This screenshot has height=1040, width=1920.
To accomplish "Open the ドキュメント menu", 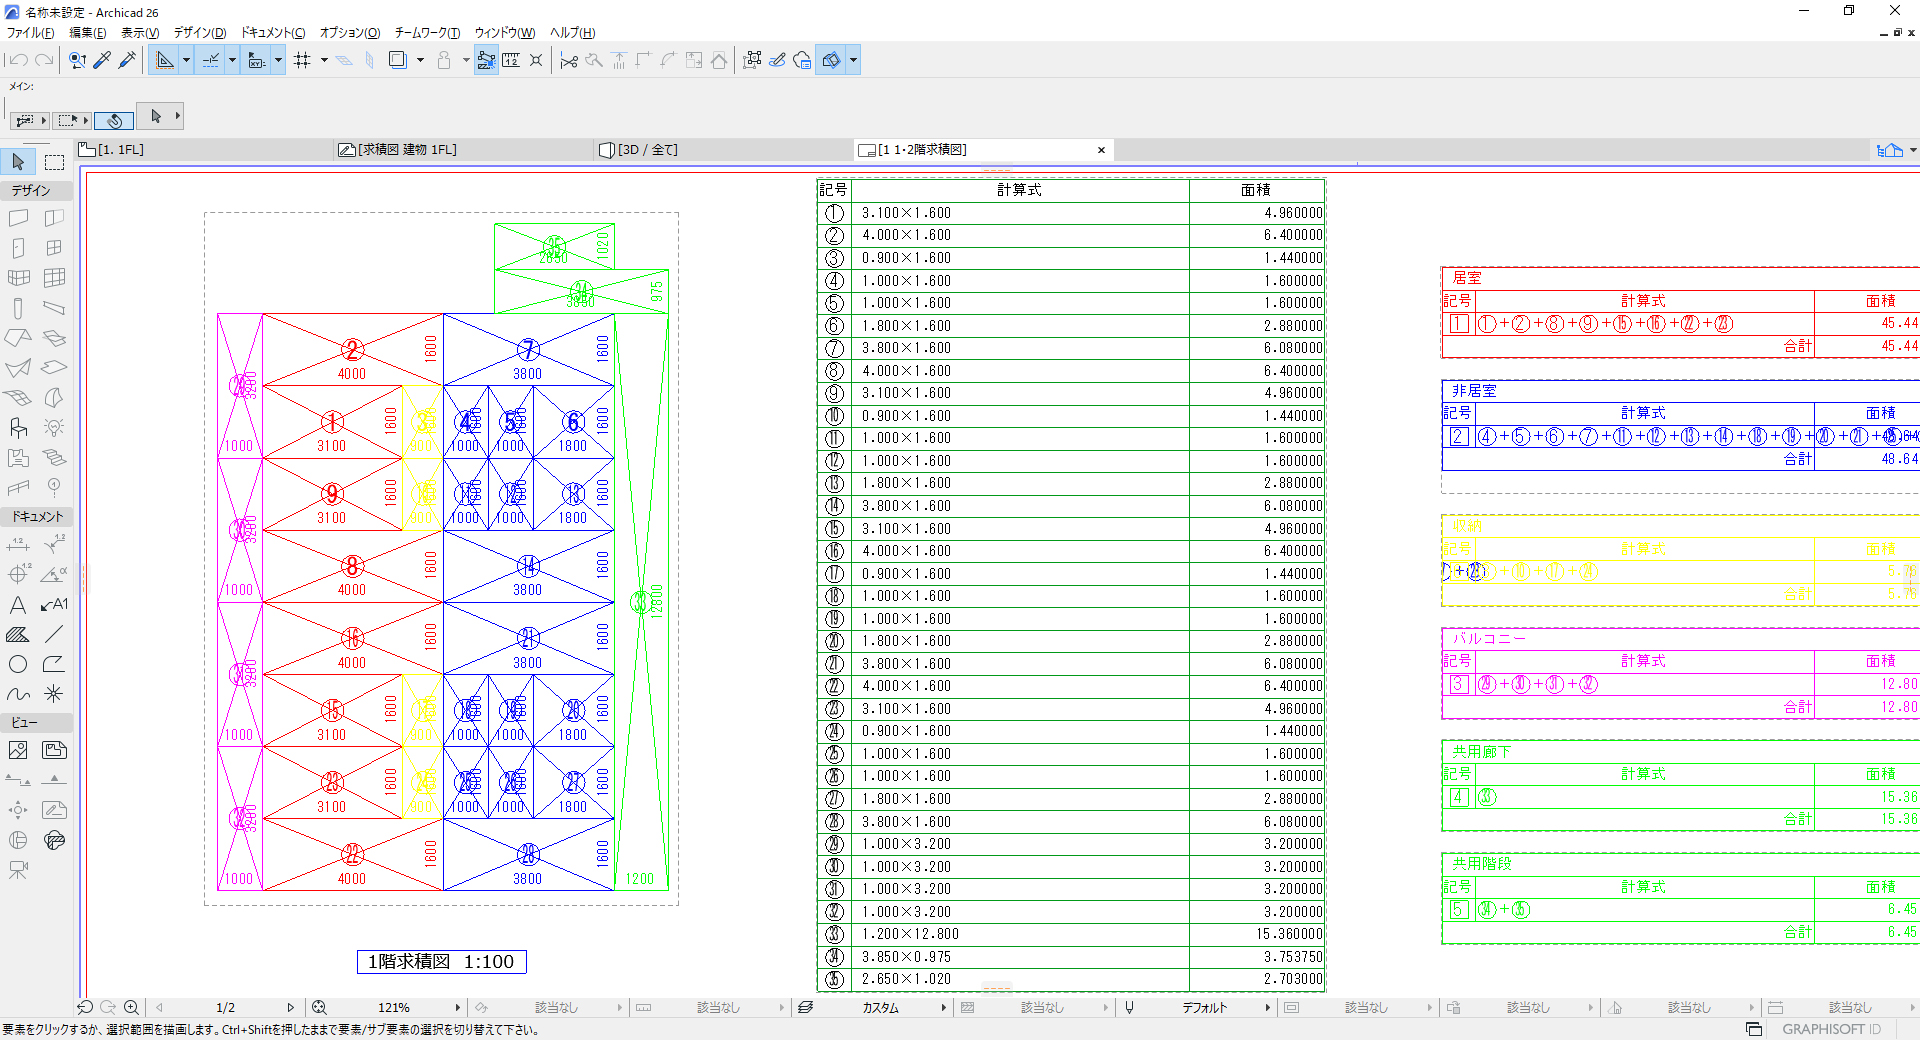I will click(273, 33).
